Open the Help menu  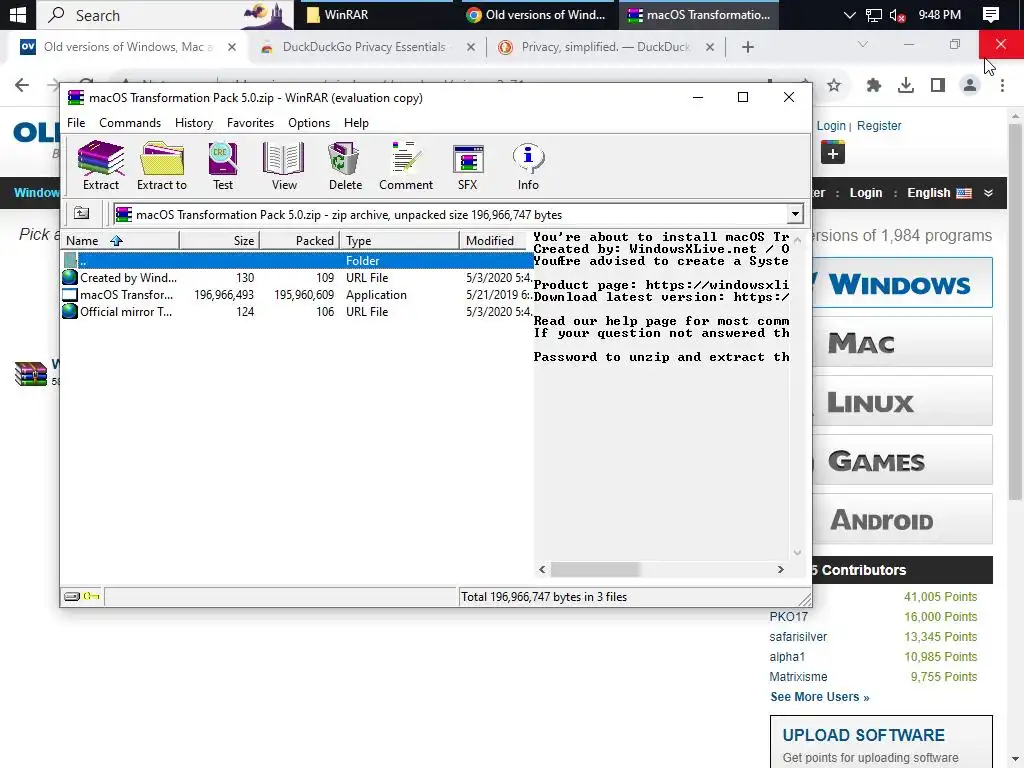coord(356,123)
